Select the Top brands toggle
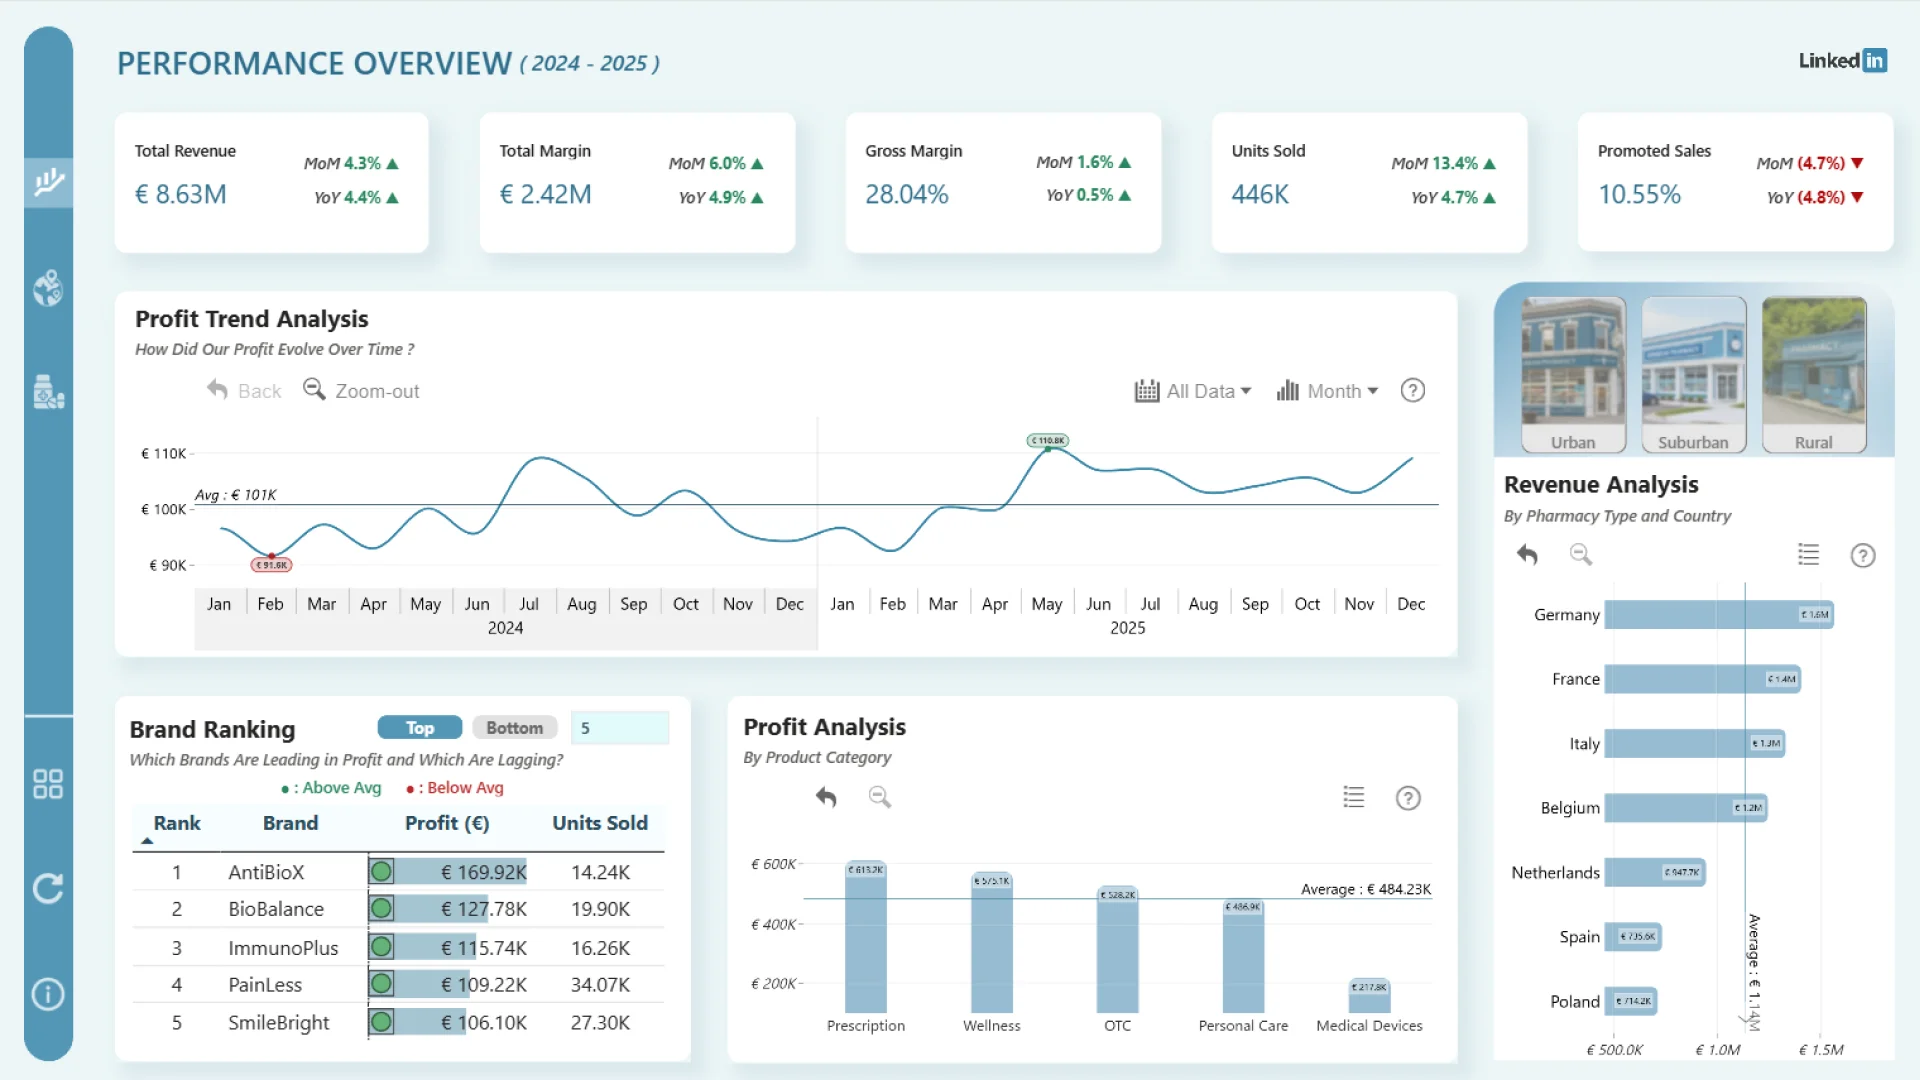Image resolution: width=1920 pixels, height=1080 pixels. pyautogui.click(x=419, y=728)
